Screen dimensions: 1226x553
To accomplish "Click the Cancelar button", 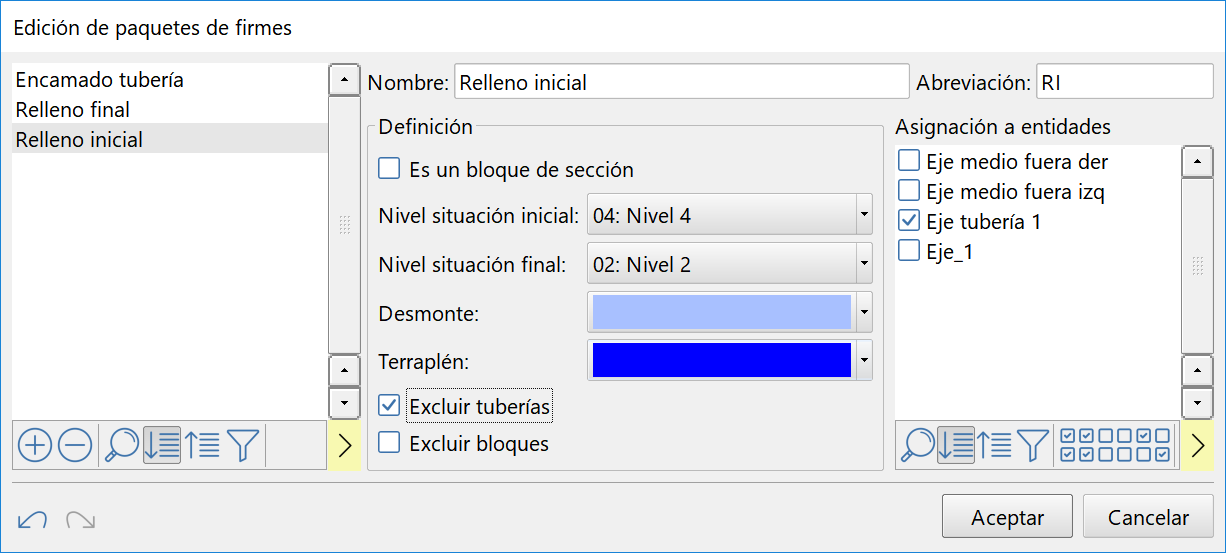I will [1148, 518].
